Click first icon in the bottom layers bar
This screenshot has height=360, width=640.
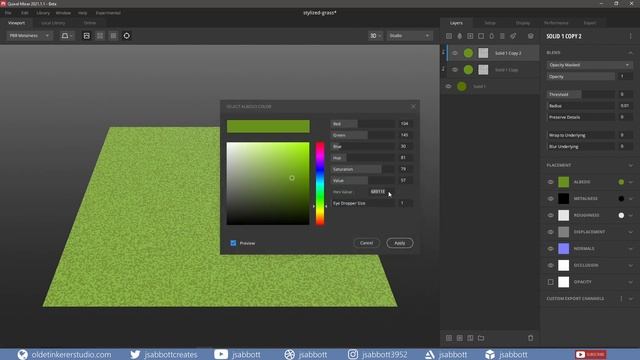[x=449, y=338]
